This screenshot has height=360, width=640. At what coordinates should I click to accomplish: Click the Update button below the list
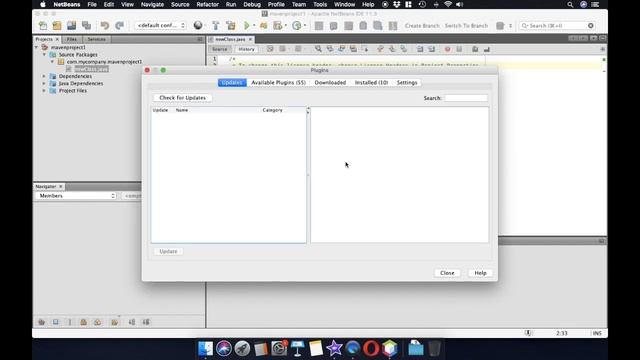168,251
